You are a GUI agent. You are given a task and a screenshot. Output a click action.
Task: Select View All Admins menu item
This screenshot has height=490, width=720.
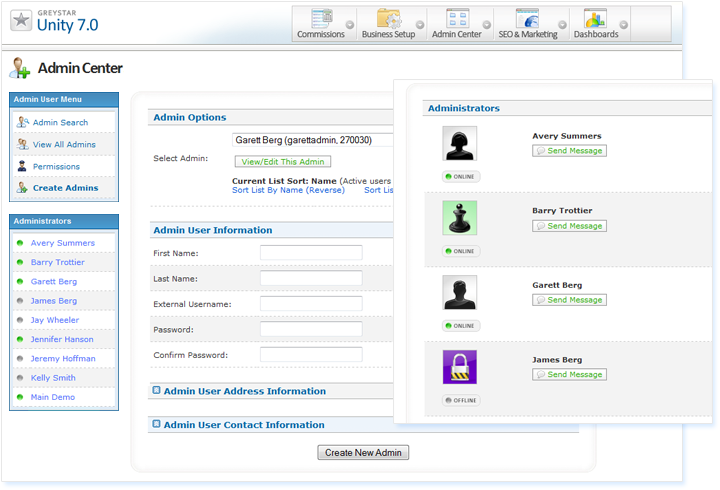[x=64, y=145]
